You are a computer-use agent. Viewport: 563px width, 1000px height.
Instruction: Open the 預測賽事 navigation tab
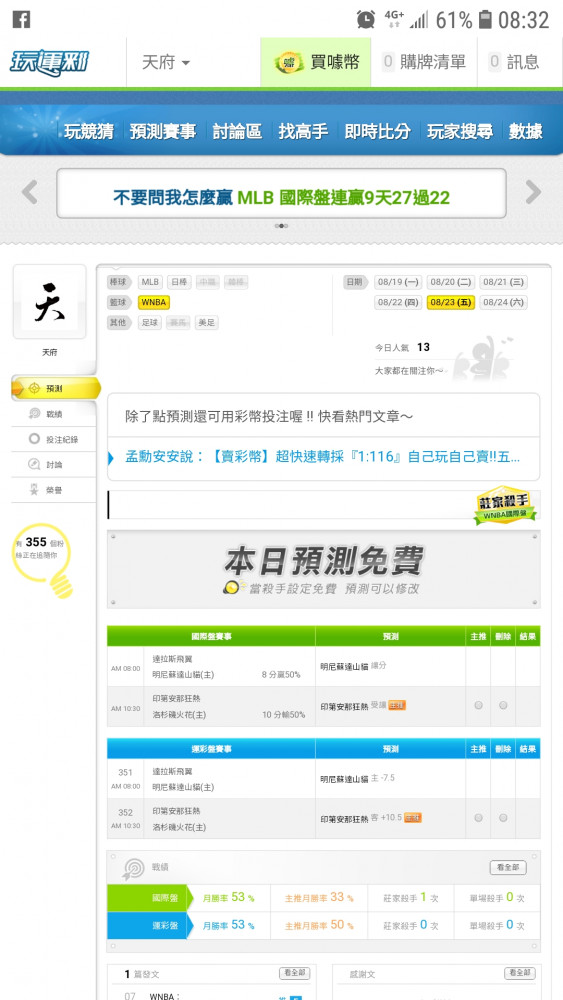163,132
